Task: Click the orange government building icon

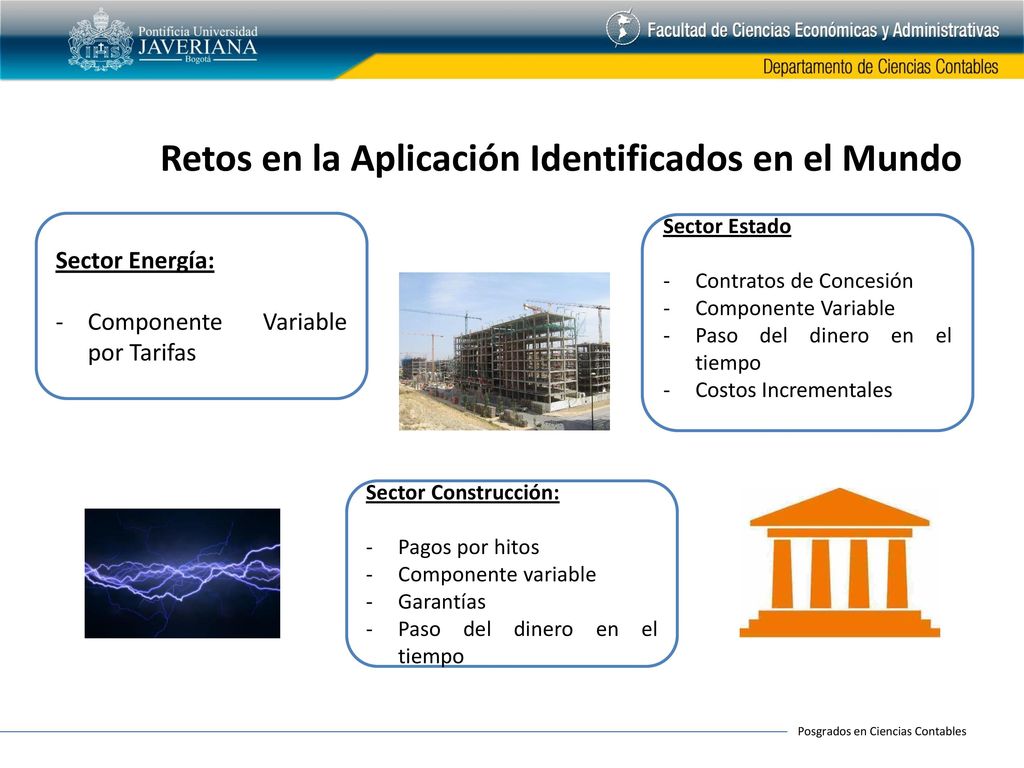Action: point(839,562)
